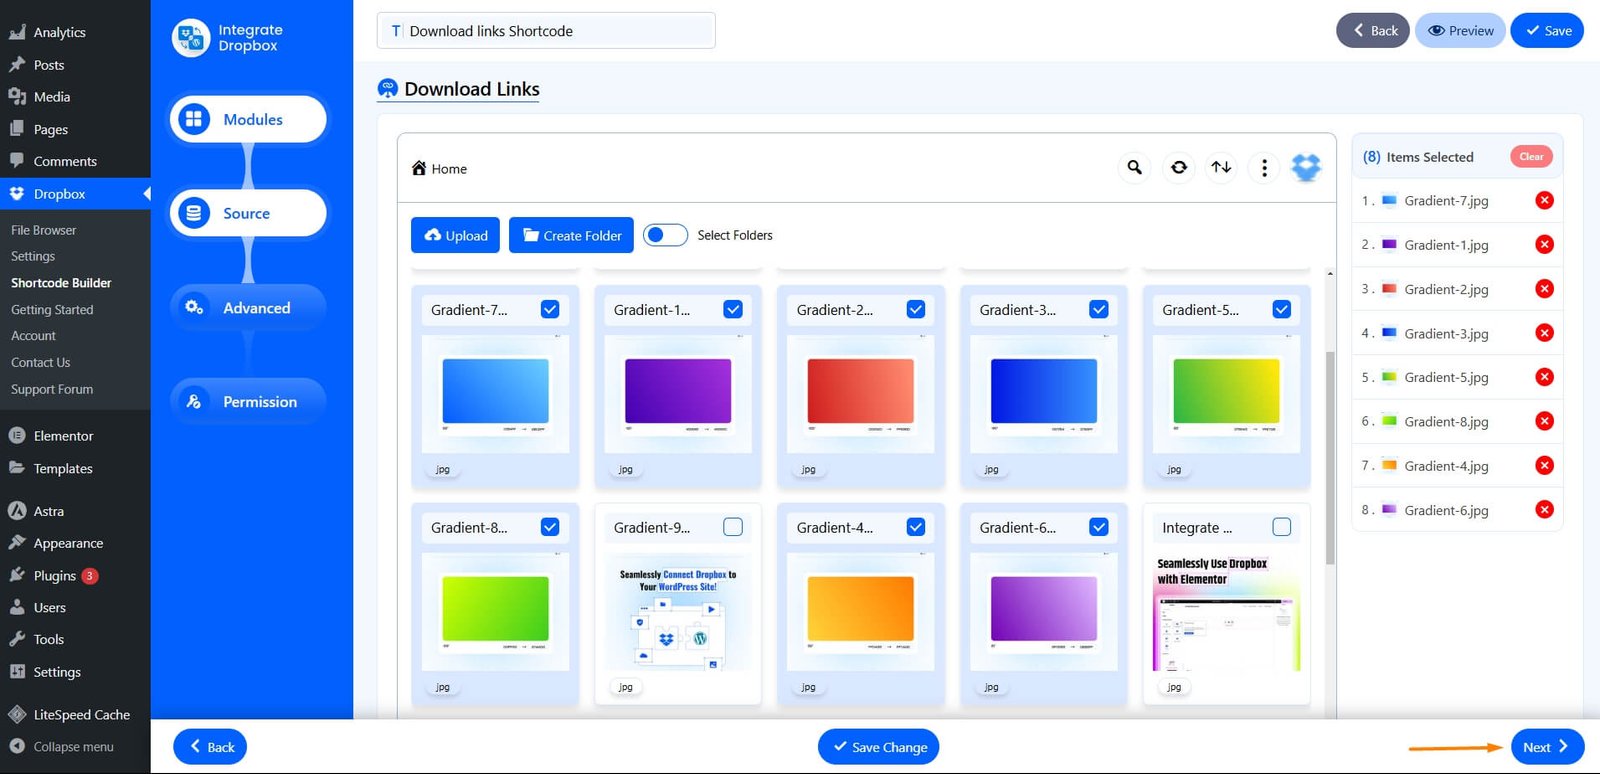Check the Gradient-9 file checkbox
The width and height of the screenshot is (1600, 774).
point(733,527)
